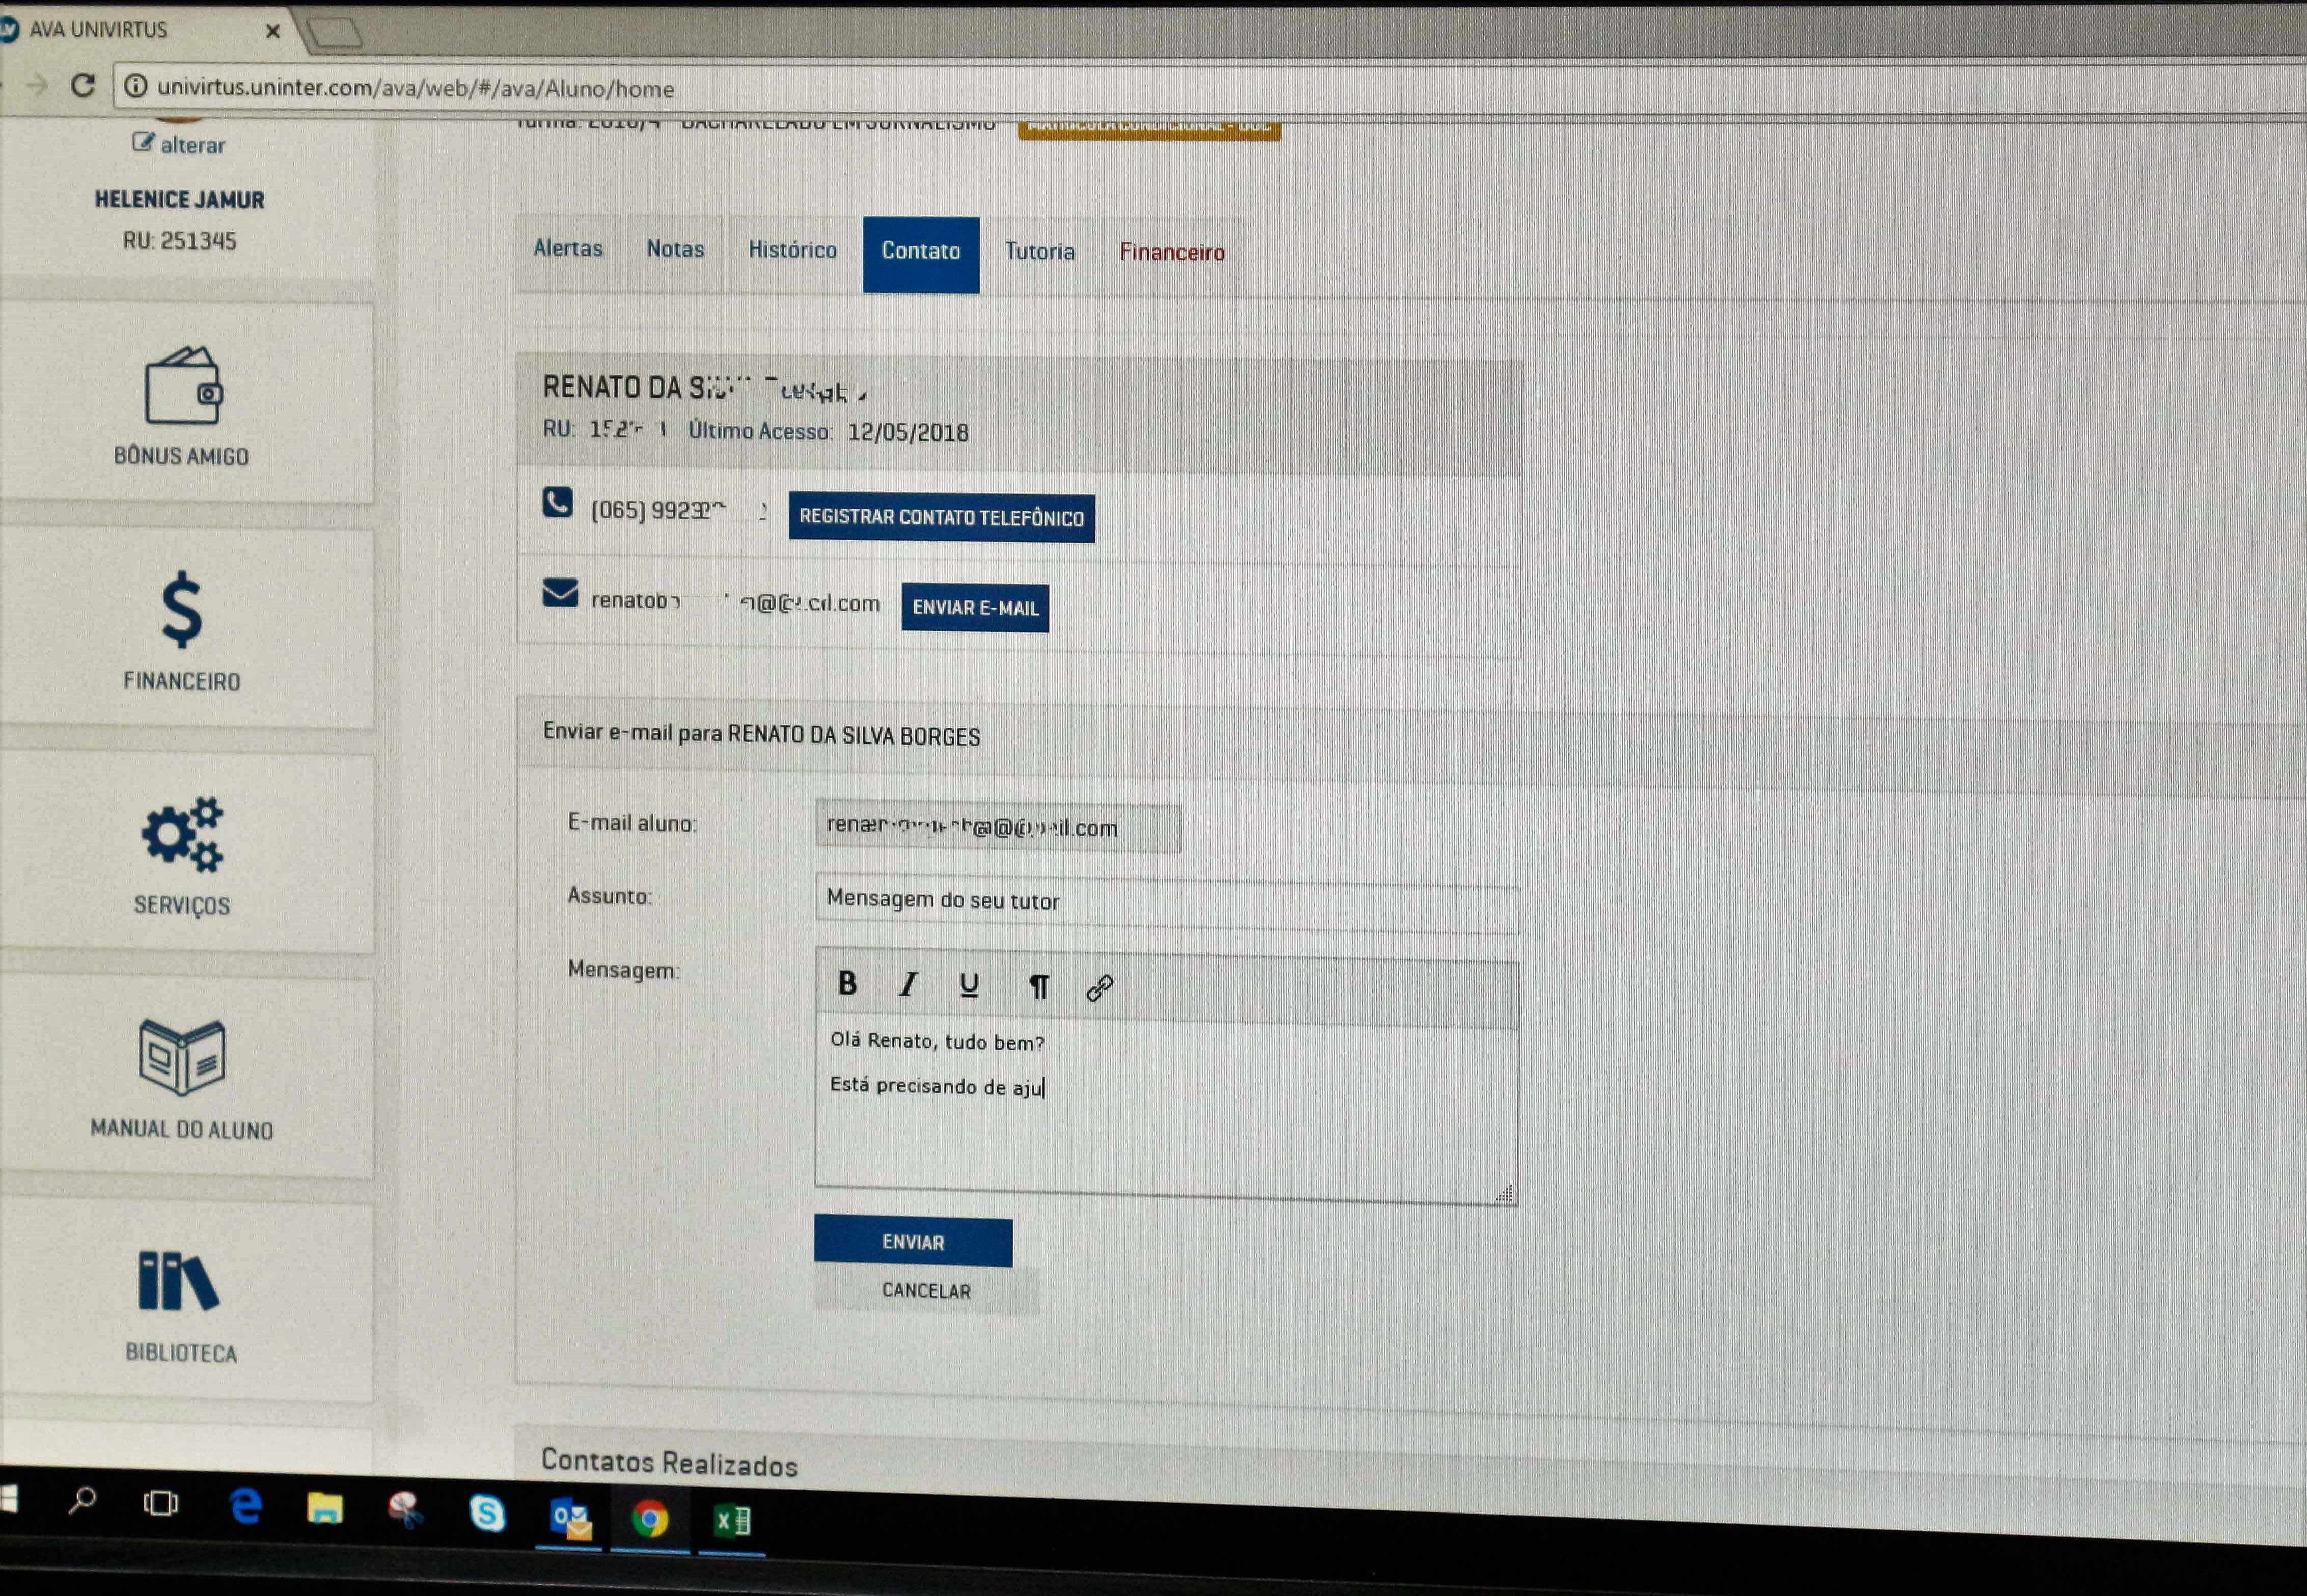2307x1596 pixels.
Task: Insert link using chain icon
Action: point(1099,989)
